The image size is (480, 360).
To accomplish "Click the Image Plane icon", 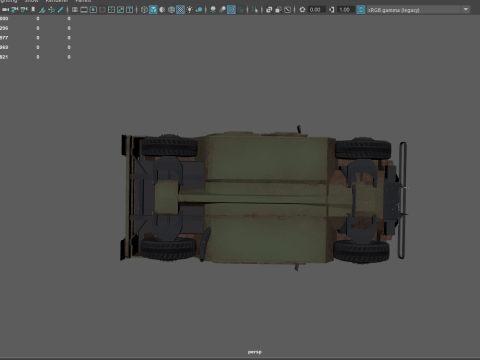I will [x=42, y=10].
